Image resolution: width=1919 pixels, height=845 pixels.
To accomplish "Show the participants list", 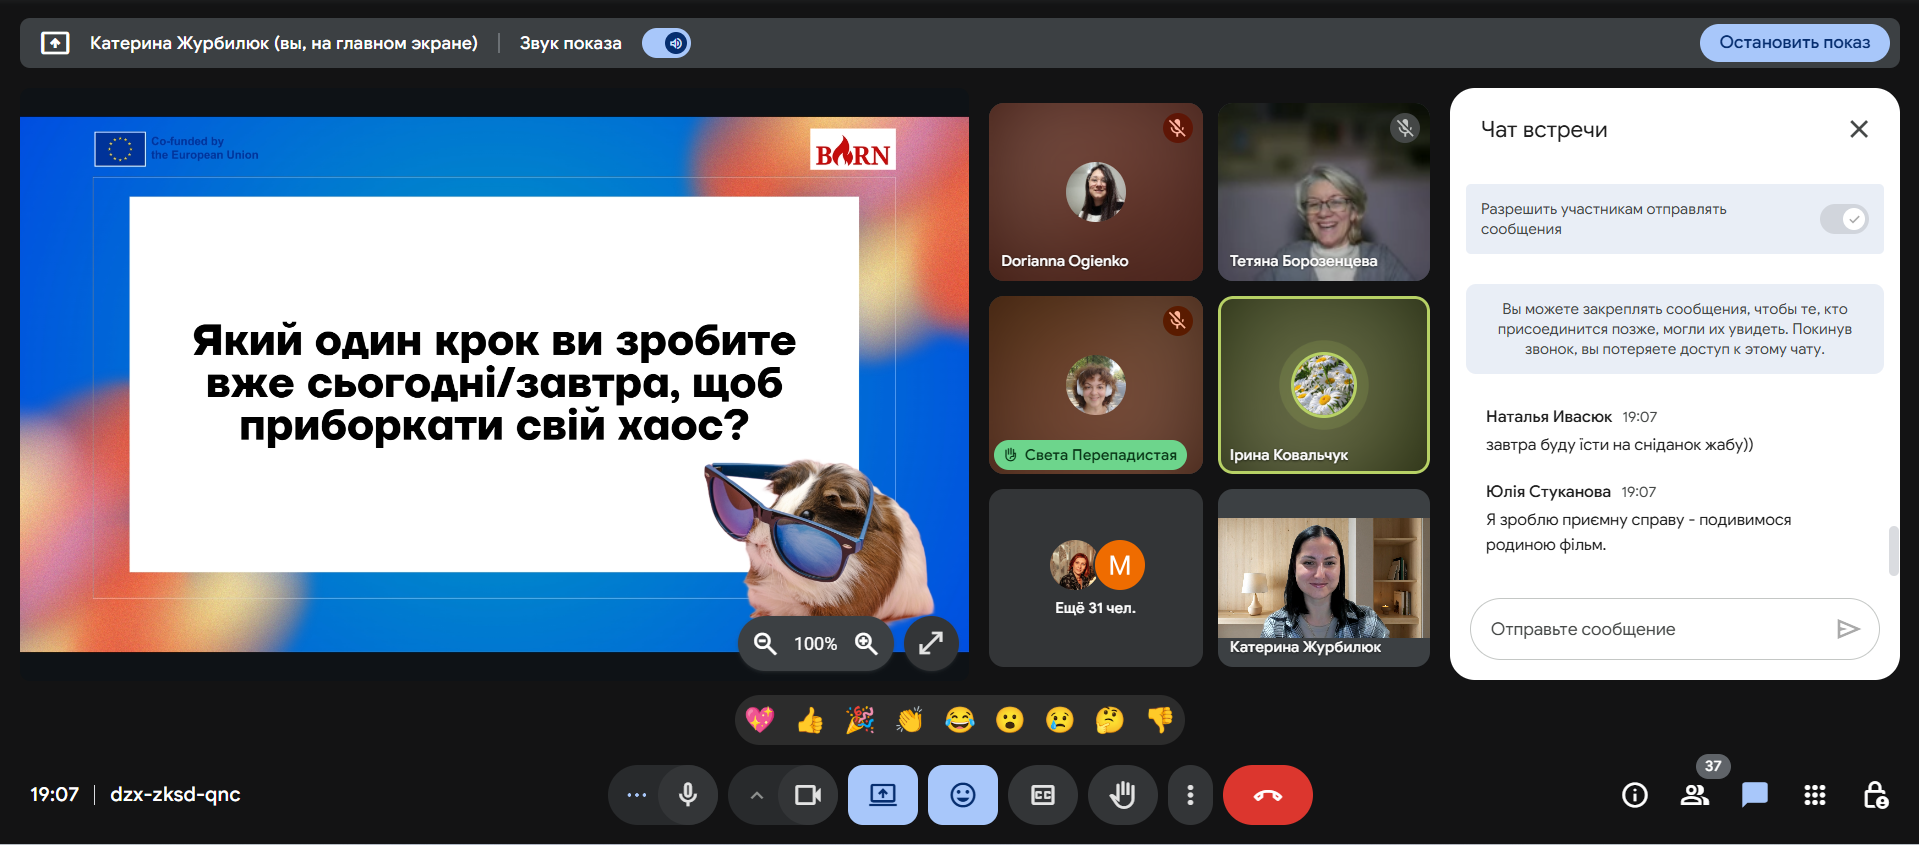I will pos(1694,795).
